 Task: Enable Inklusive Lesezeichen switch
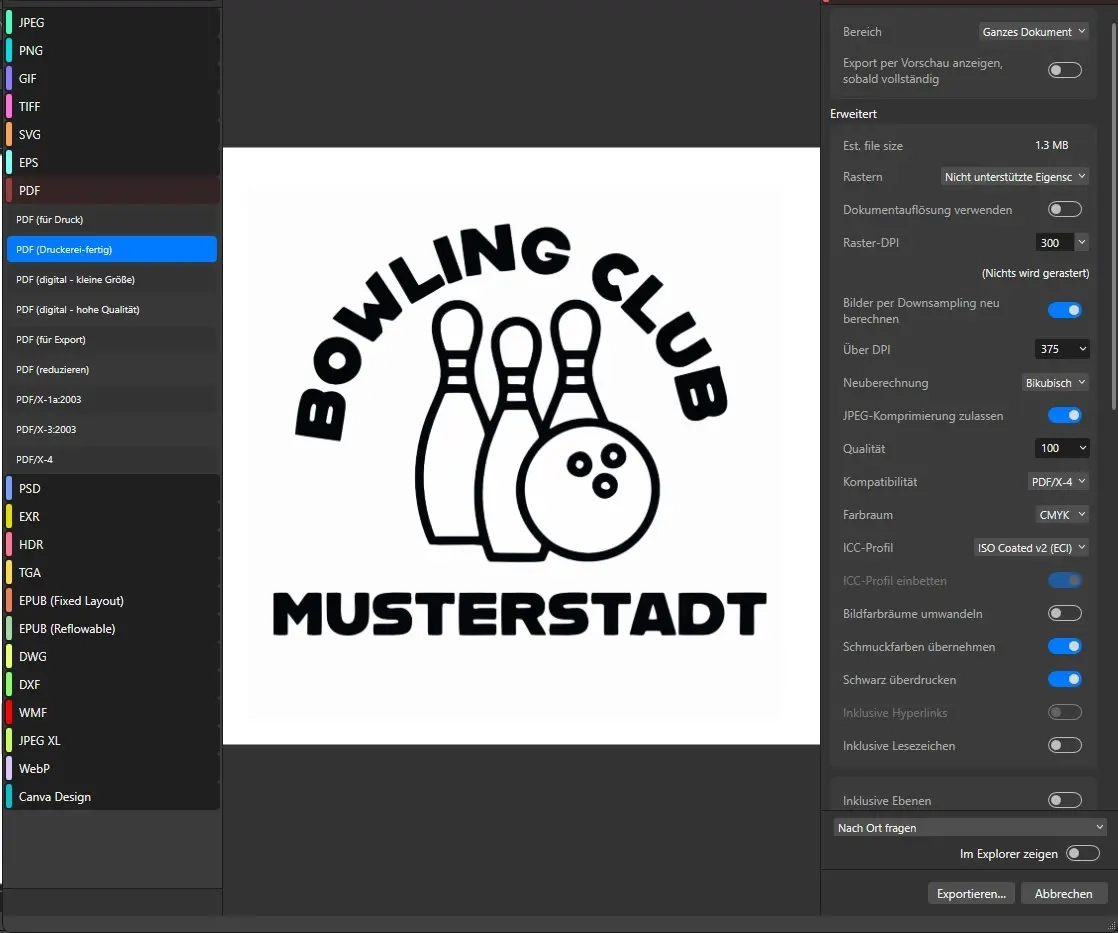pyautogui.click(x=1065, y=746)
